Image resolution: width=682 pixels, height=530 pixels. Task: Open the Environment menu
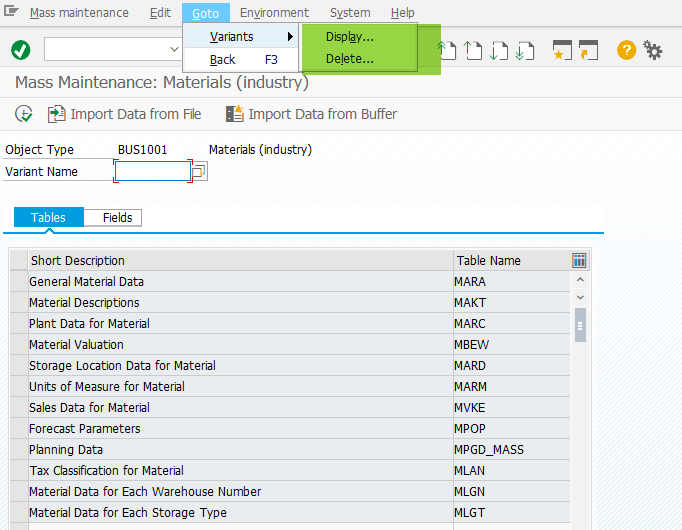coord(274,13)
